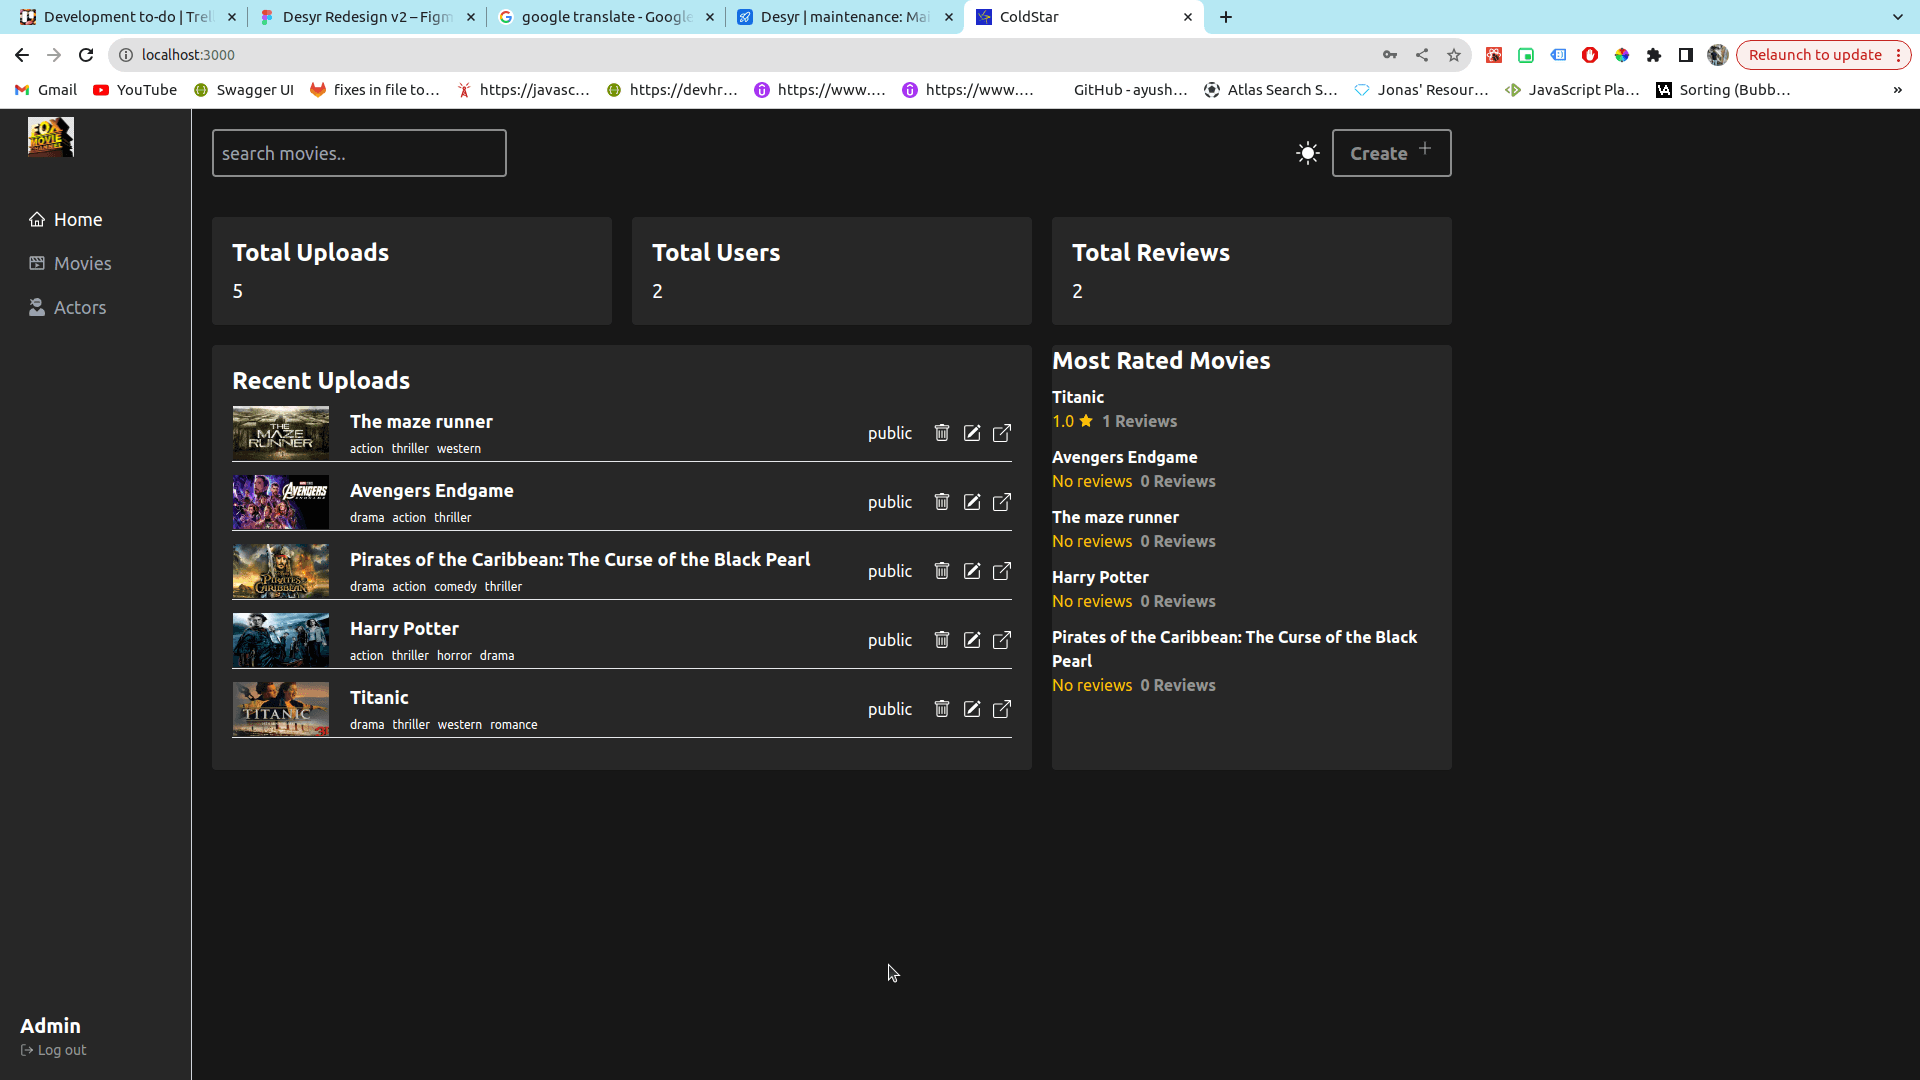Focus the search movies field

point(359,153)
